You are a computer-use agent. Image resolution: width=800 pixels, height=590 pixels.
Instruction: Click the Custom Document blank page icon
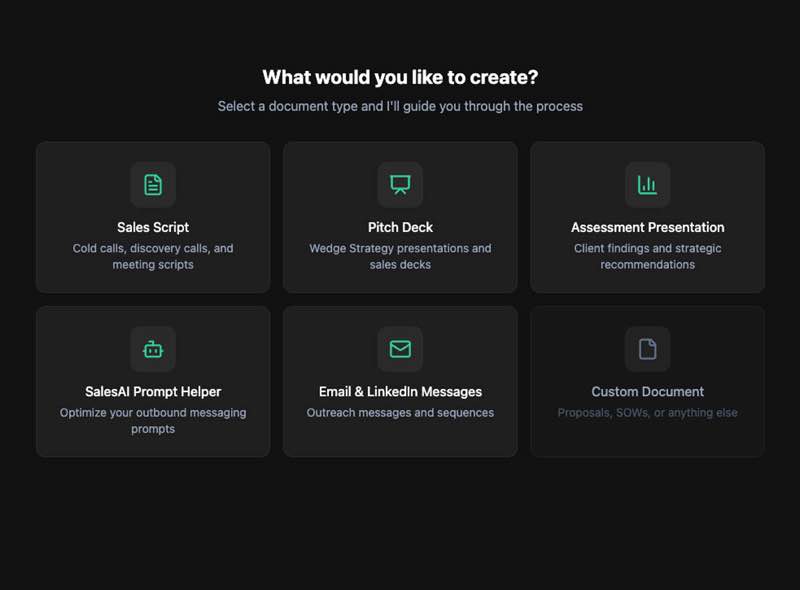[x=647, y=349]
